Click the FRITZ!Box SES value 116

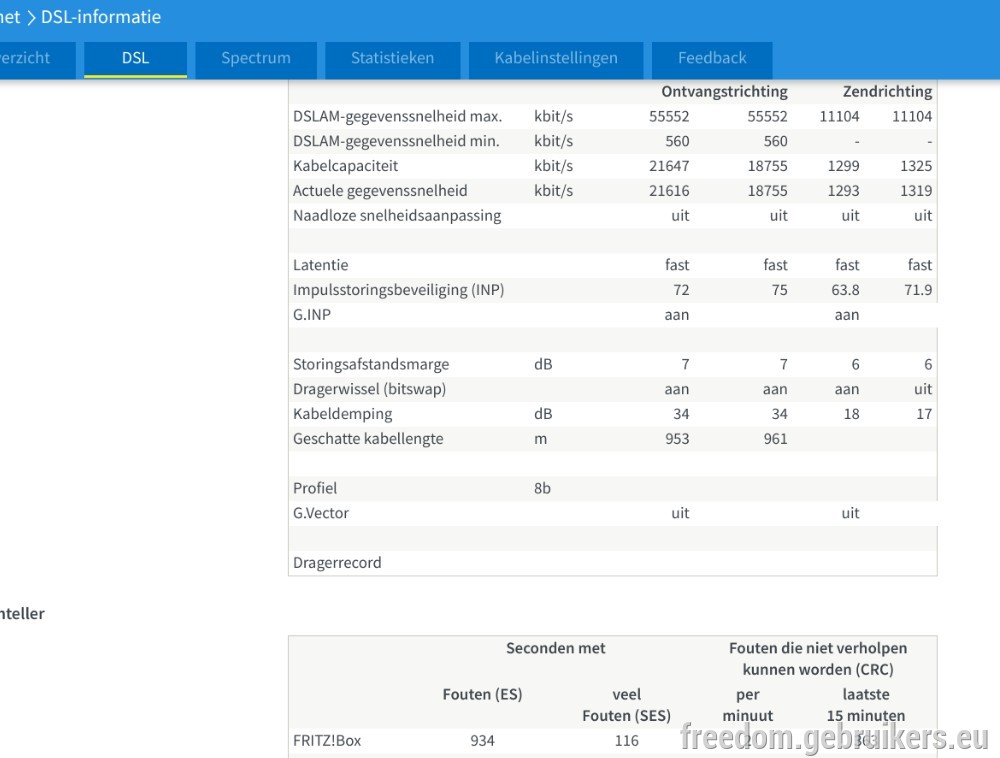tap(626, 741)
